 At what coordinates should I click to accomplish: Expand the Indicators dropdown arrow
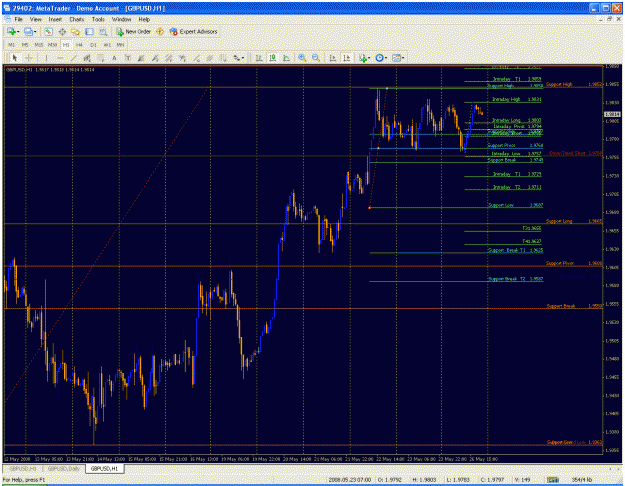369,59
